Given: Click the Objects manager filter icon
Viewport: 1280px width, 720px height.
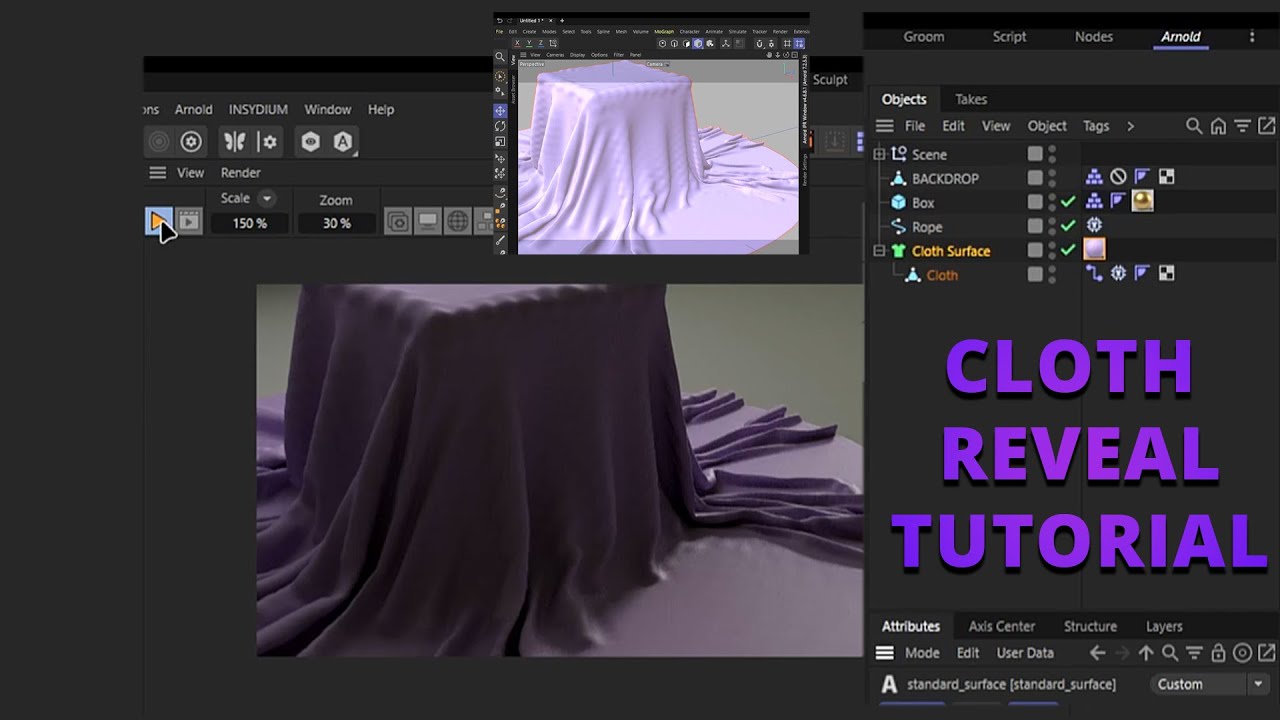Looking at the screenshot, I should pos(1242,126).
